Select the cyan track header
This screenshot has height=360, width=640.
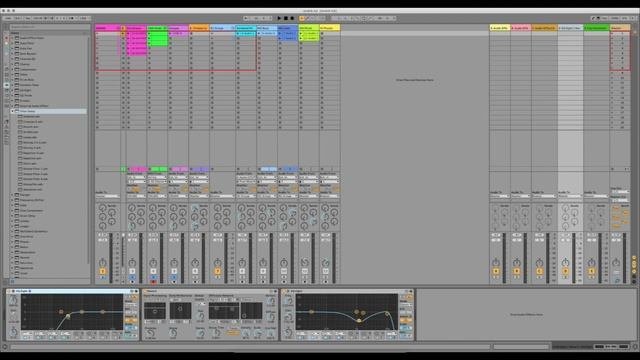tap(246, 28)
